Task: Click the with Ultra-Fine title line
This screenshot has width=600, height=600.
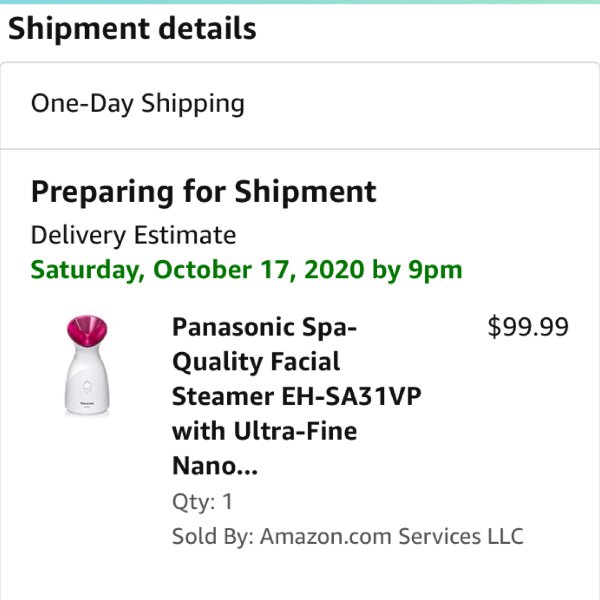Action: (x=264, y=431)
